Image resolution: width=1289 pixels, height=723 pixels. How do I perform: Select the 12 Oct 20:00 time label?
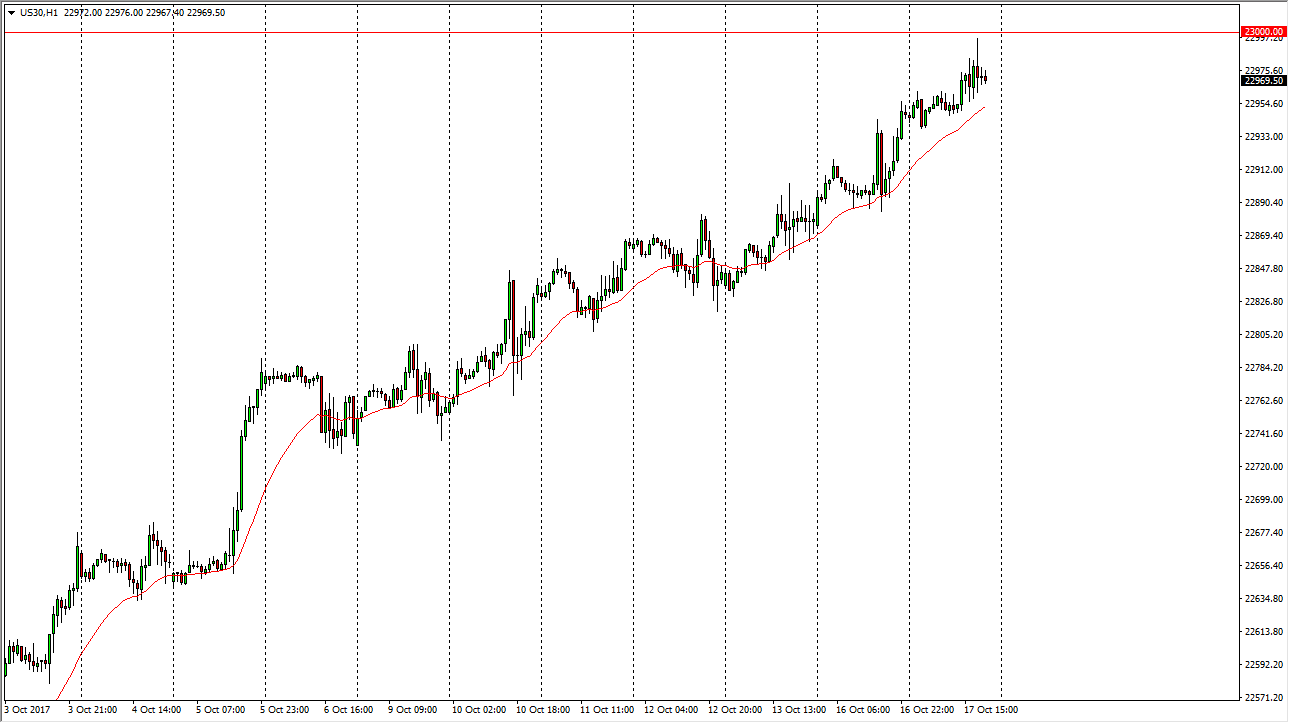(x=734, y=710)
